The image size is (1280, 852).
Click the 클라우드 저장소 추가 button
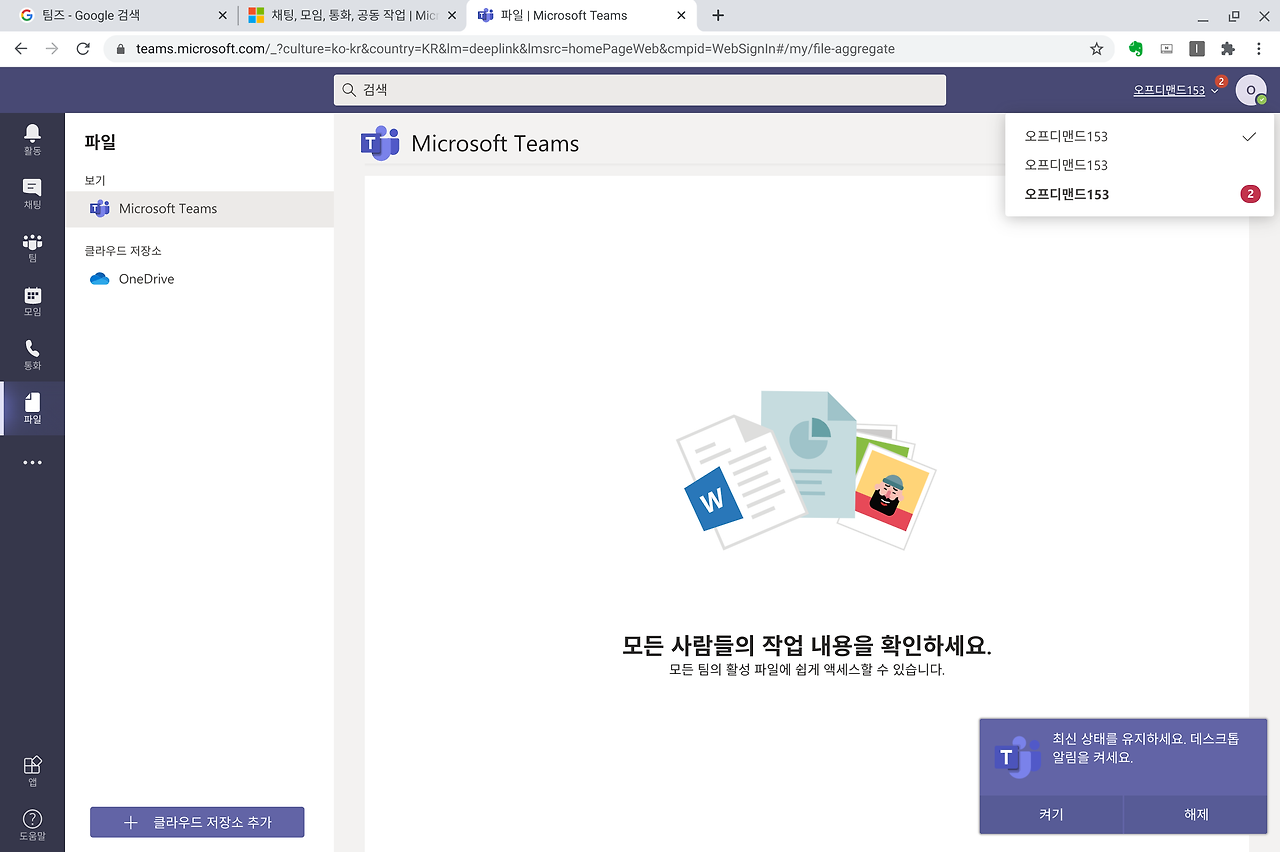click(197, 822)
